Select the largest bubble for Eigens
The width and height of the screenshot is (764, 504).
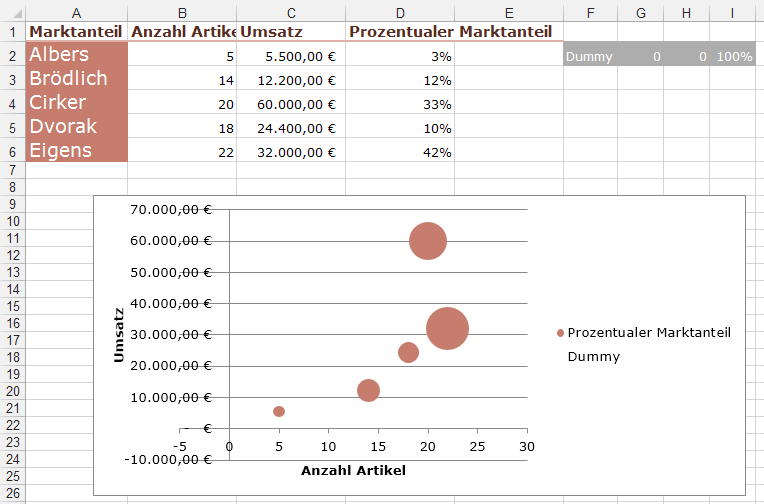447,329
